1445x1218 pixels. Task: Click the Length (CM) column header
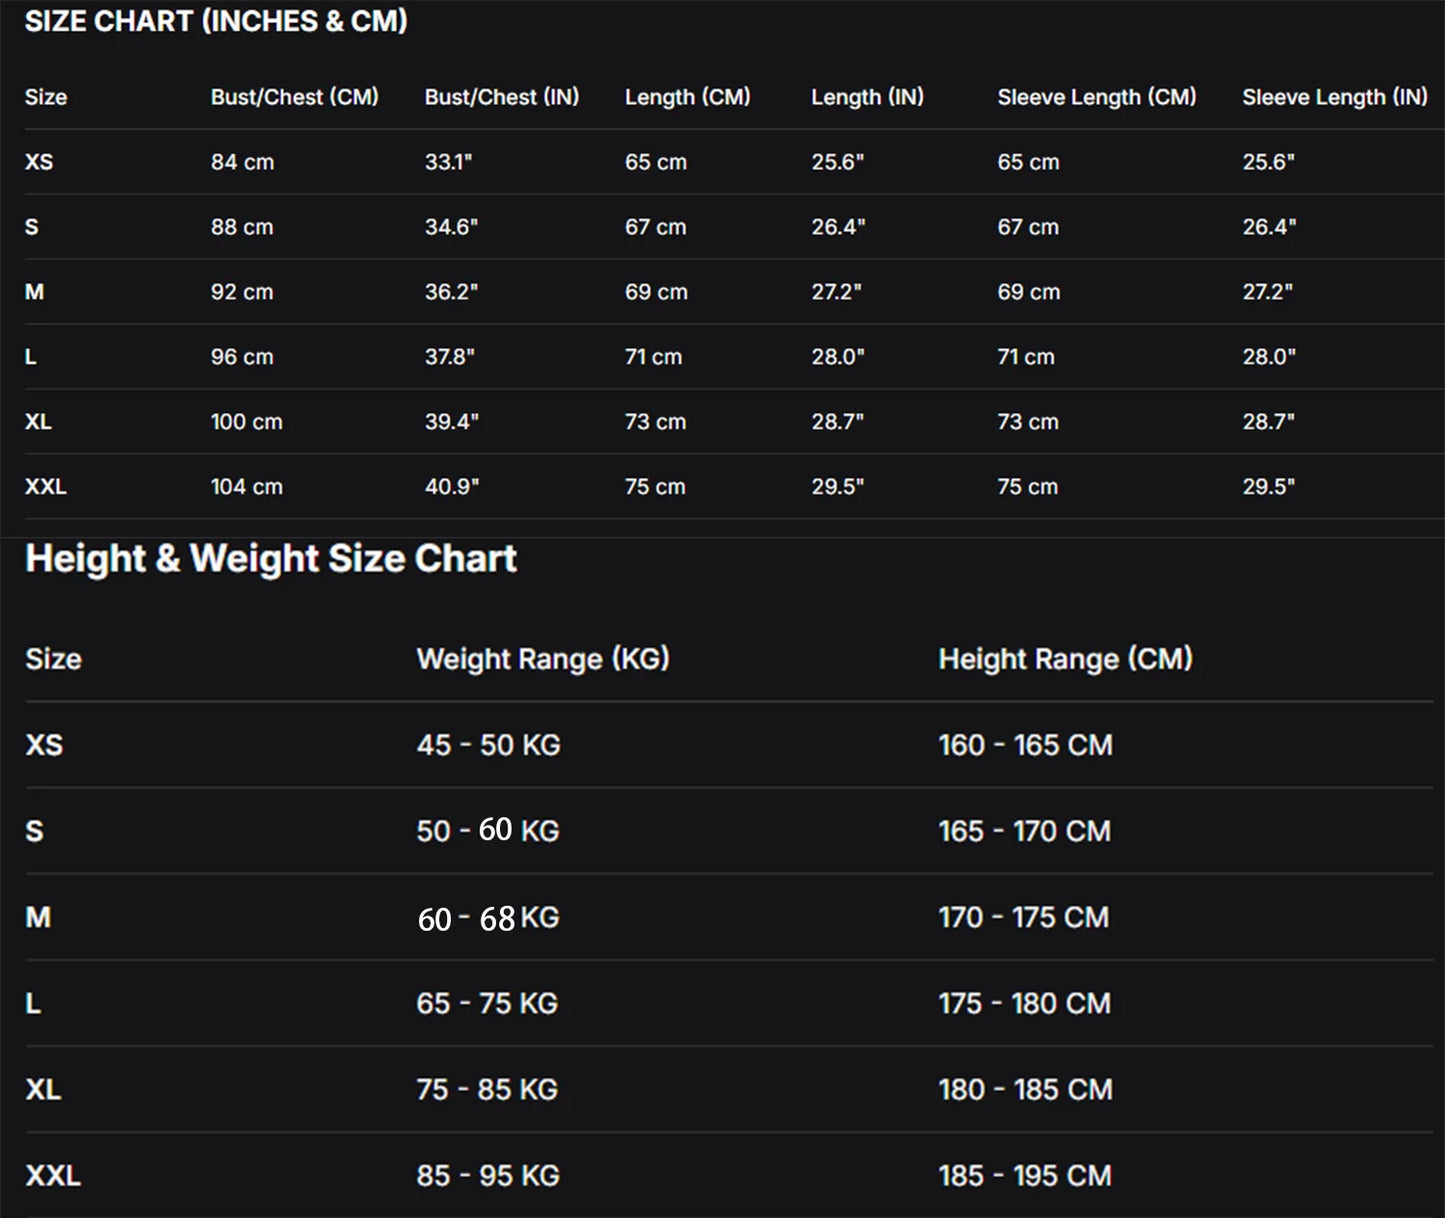point(688,97)
